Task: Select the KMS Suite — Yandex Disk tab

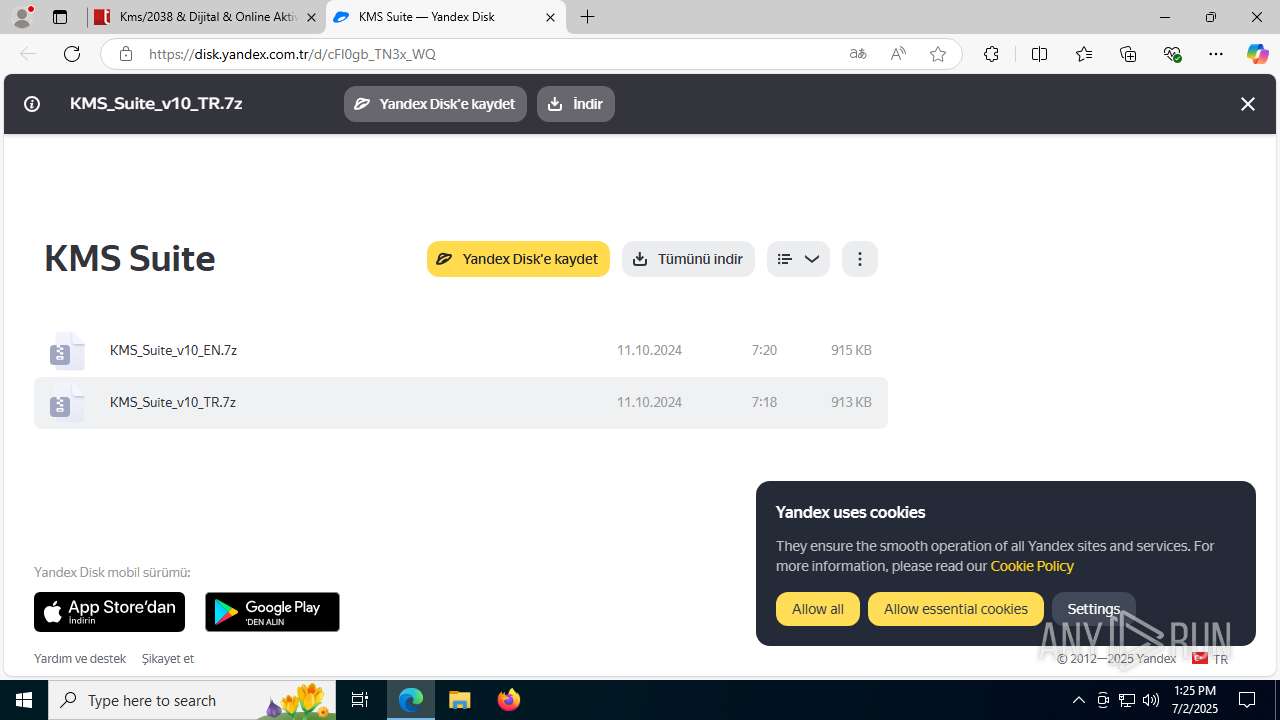Action: 446,17
